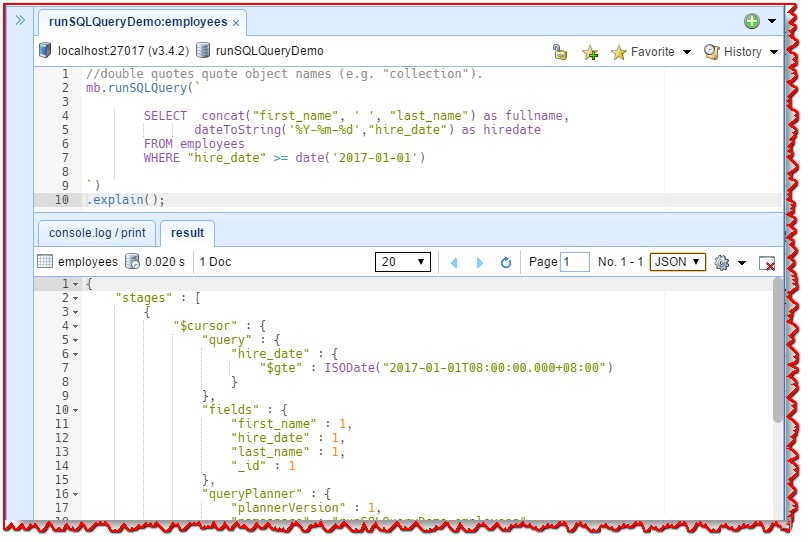
Task: Expand the left sidebar with double chevron
Action: (20, 21)
